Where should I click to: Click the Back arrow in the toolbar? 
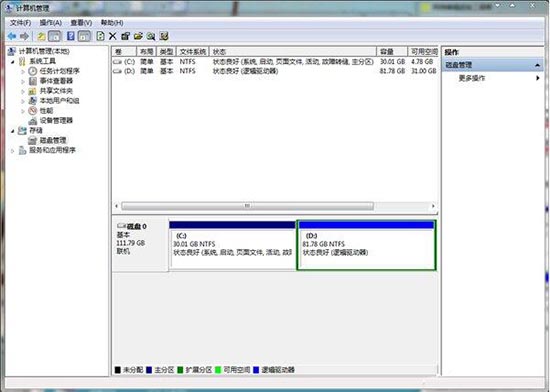[x=12, y=36]
